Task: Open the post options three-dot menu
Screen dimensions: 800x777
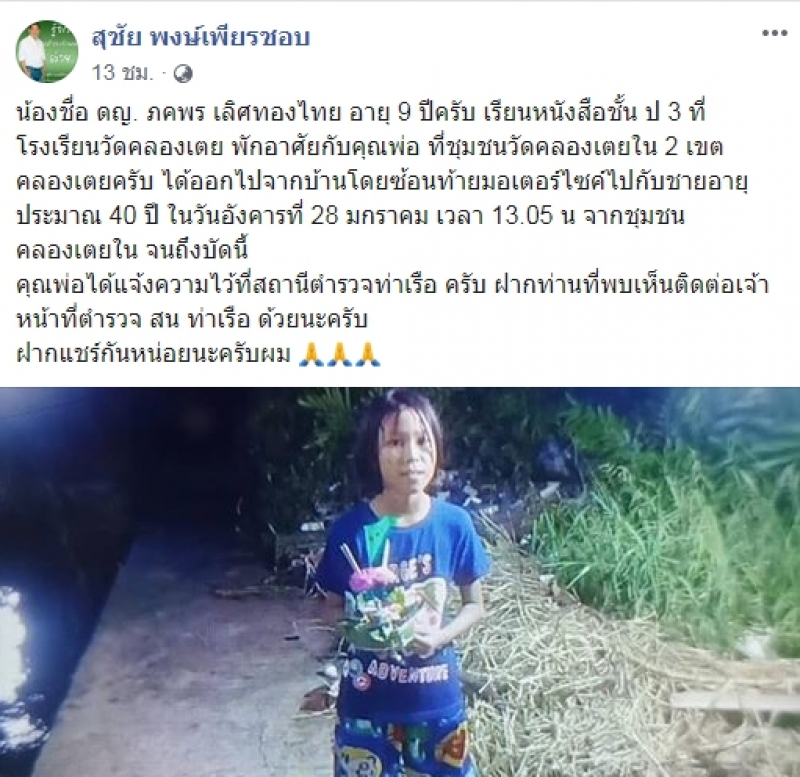Action: (774, 33)
